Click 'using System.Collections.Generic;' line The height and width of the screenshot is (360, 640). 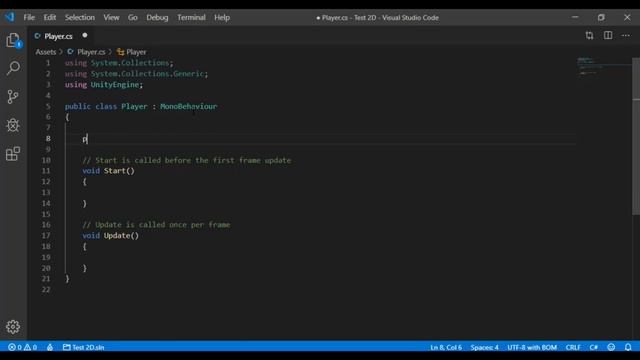[x=136, y=73]
